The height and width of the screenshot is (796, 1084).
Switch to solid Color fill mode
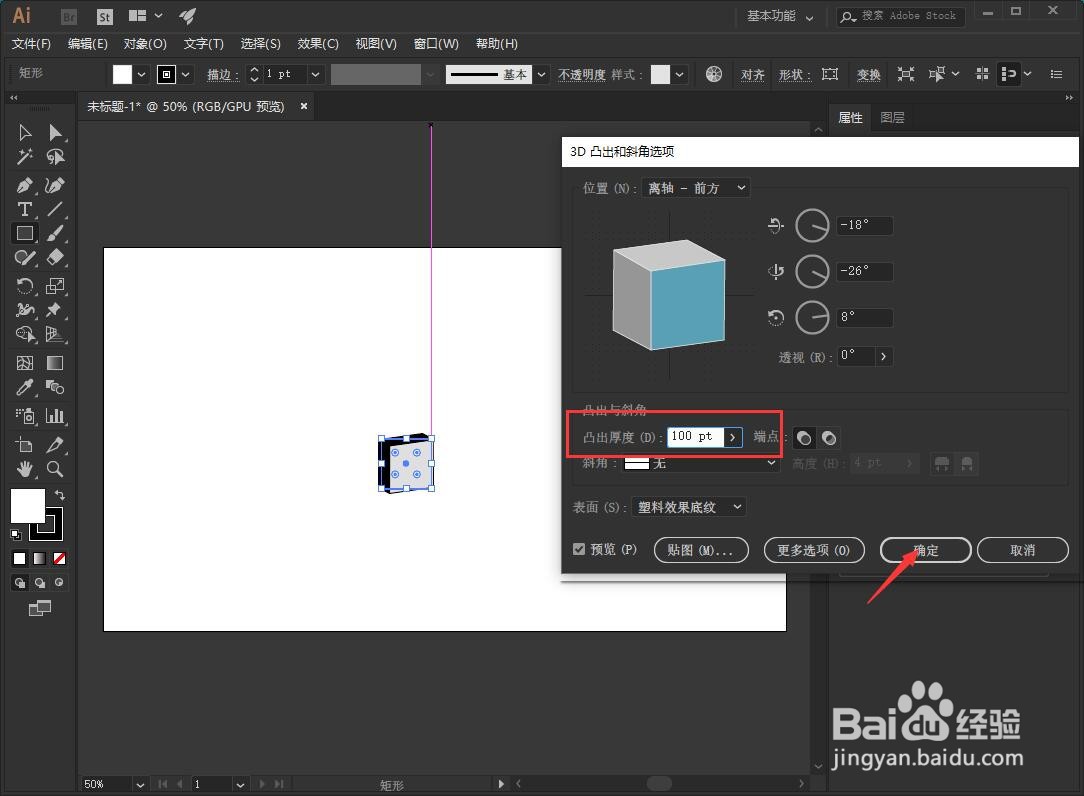[x=19, y=558]
